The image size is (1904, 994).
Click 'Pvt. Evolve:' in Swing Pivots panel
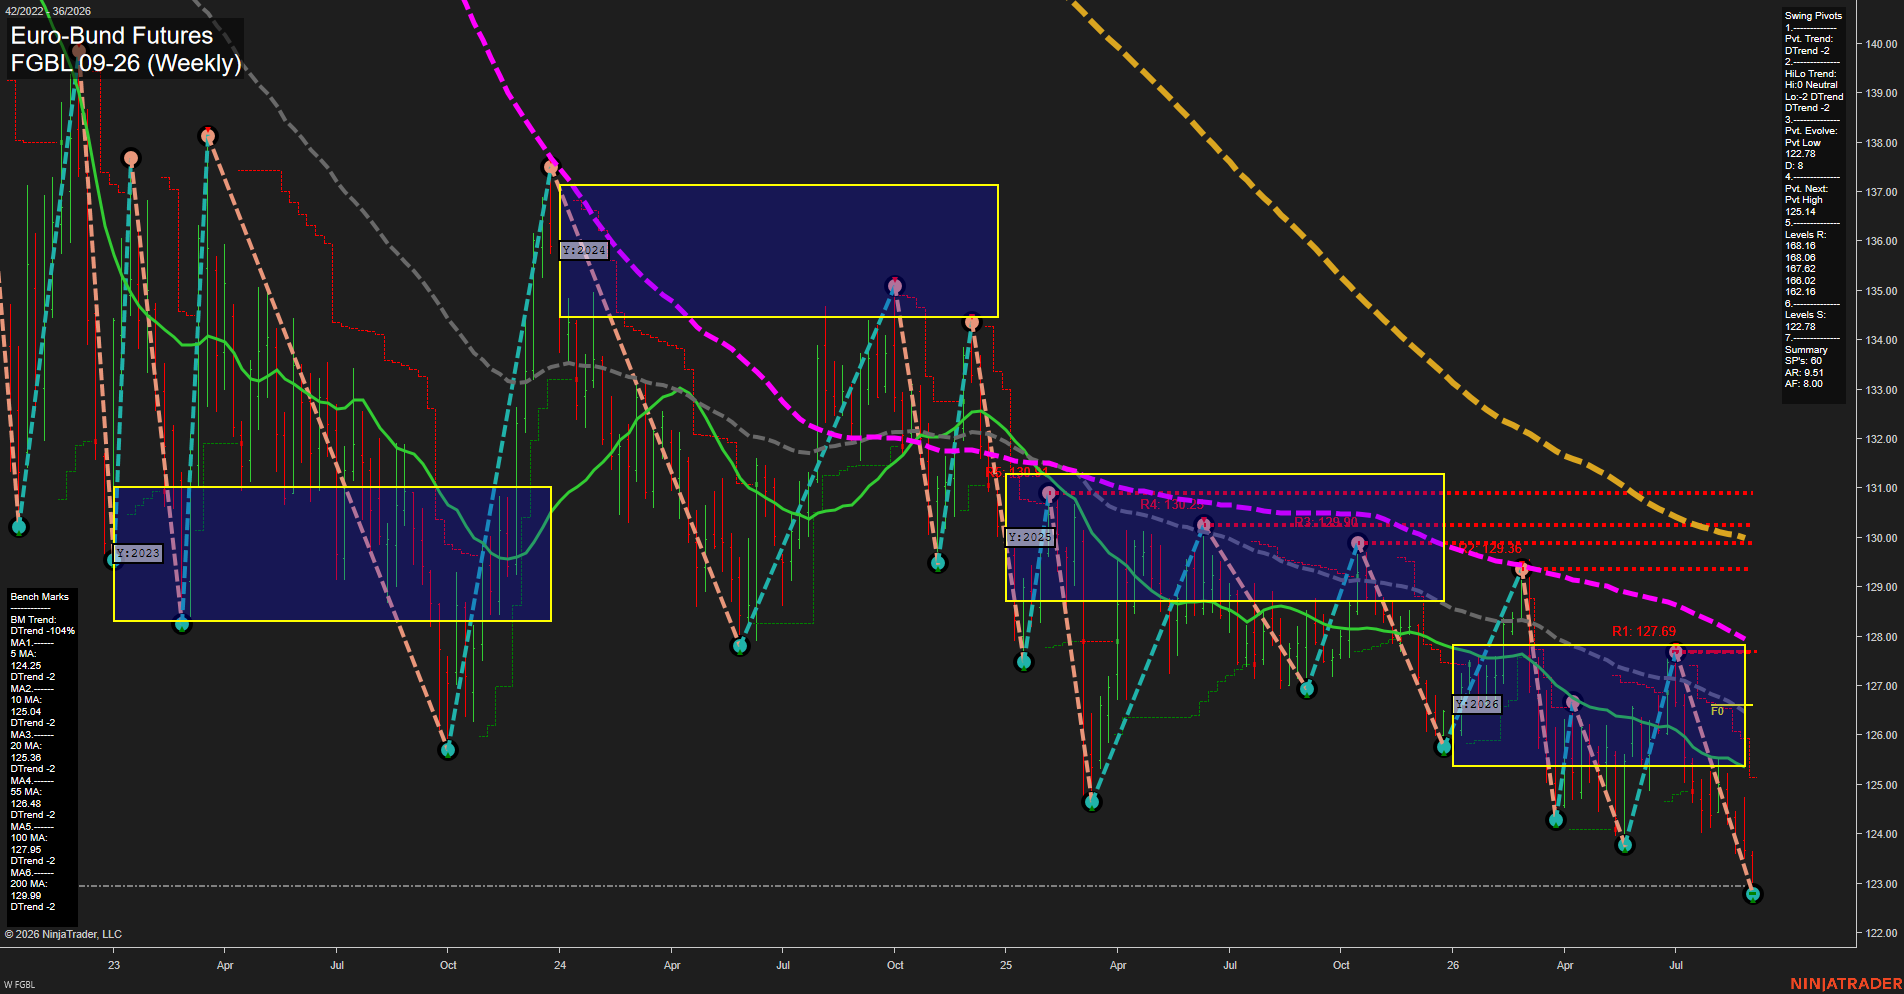pos(1811,131)
